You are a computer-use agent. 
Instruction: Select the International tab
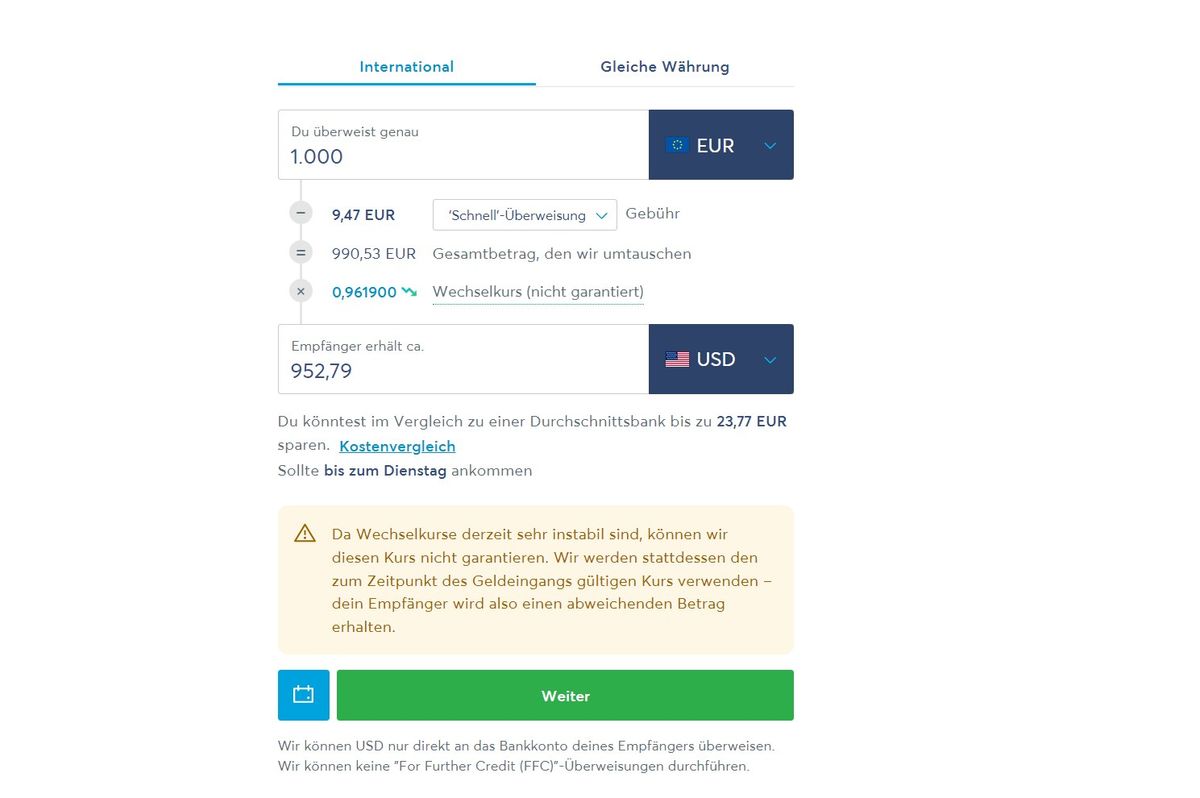406,66
